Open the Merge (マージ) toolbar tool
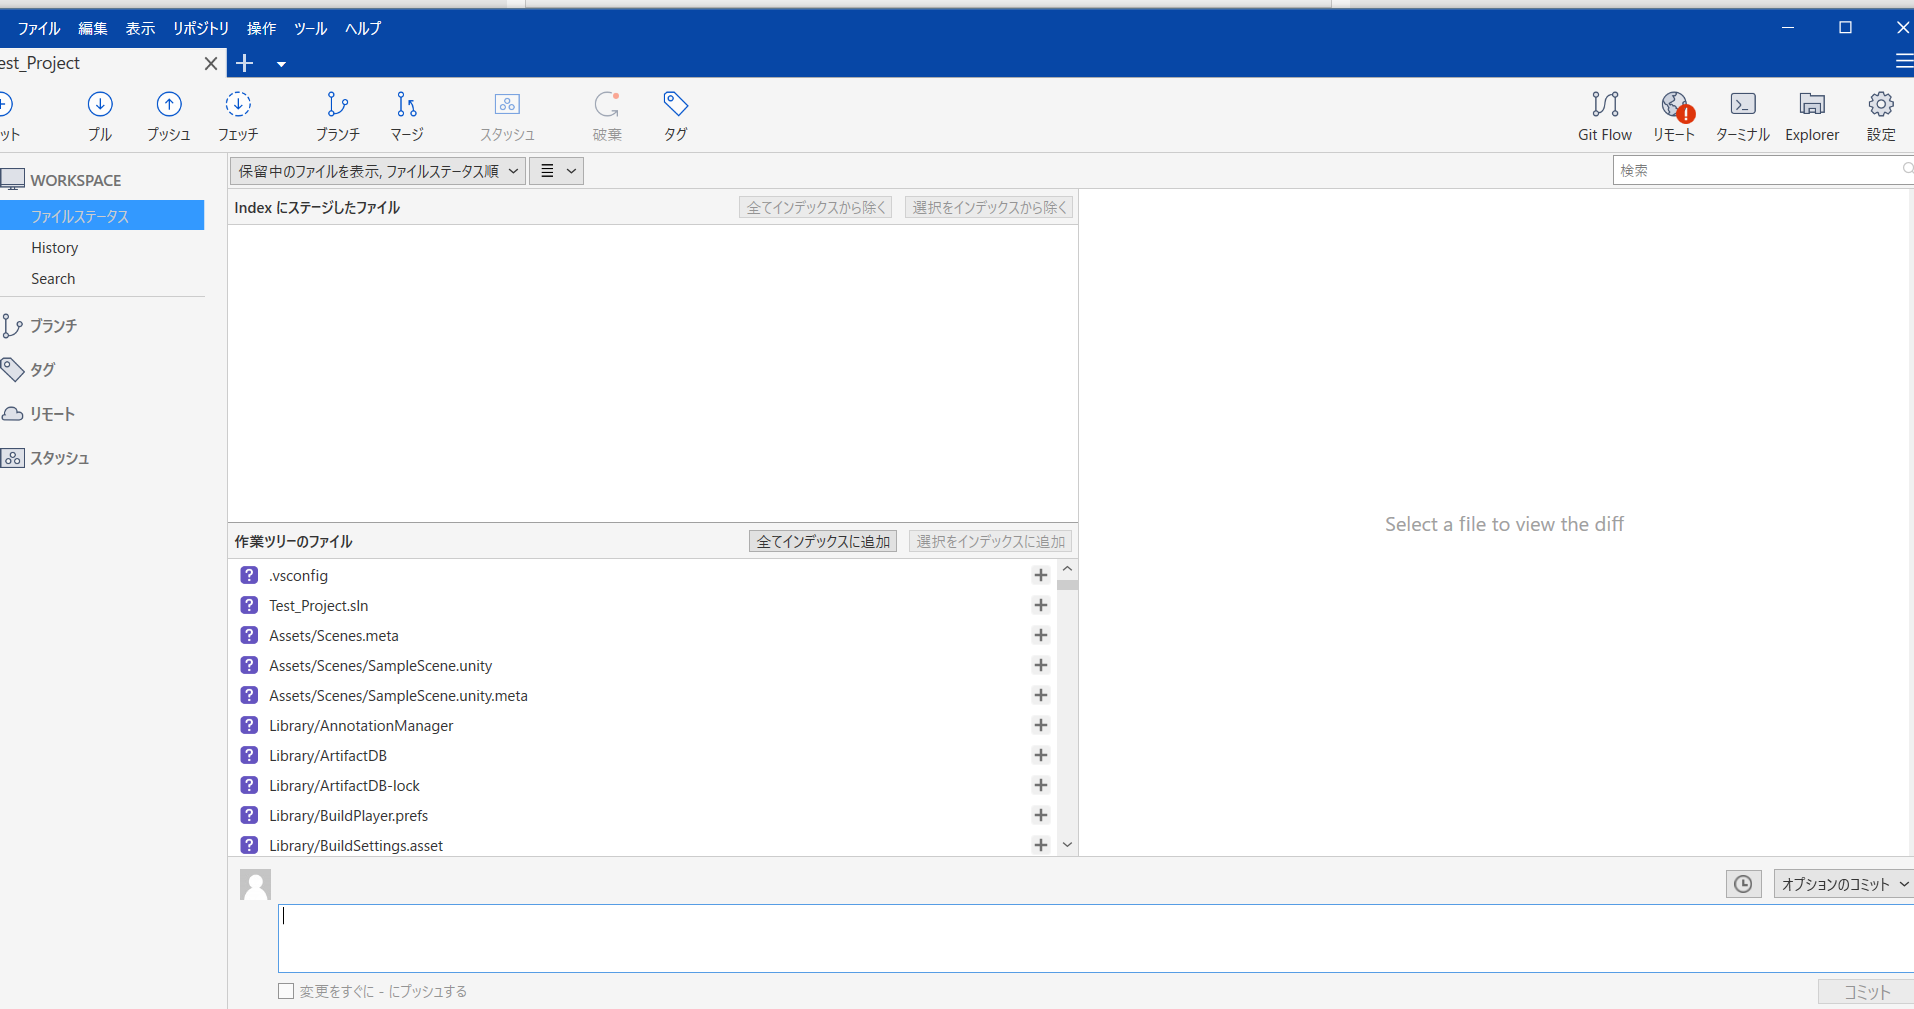1914x1009 pixels. click(407, 116)
